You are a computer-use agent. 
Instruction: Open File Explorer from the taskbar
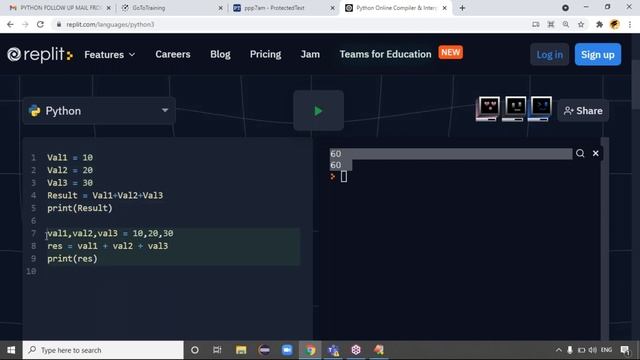point(241,350)
